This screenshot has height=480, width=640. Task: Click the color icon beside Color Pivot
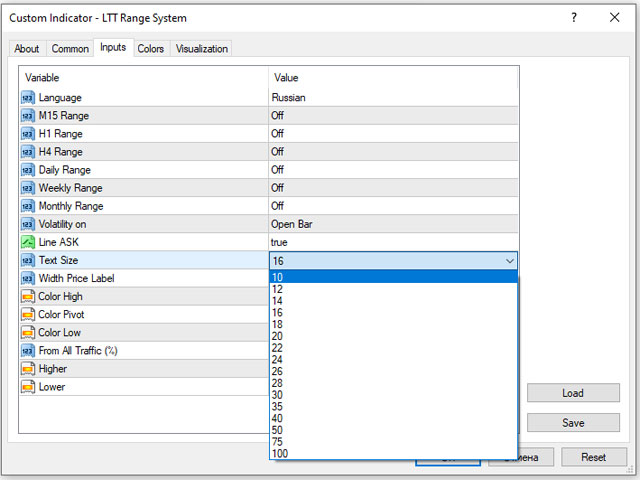click(x=28, y=315)
